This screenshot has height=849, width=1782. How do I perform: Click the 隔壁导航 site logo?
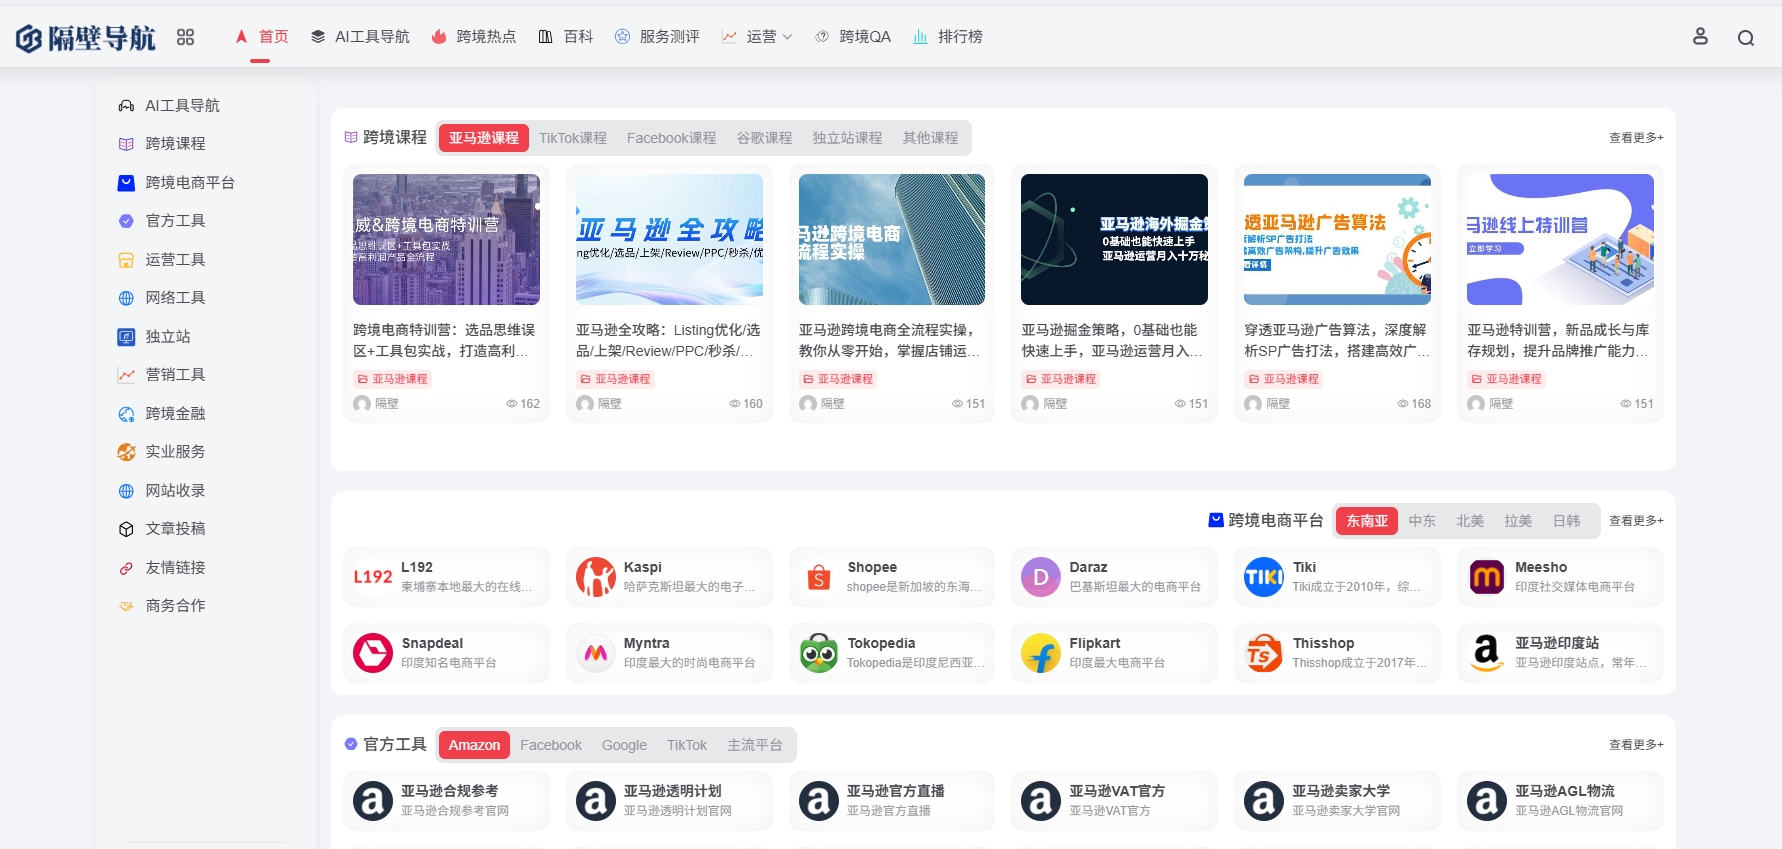click(86, 38)
